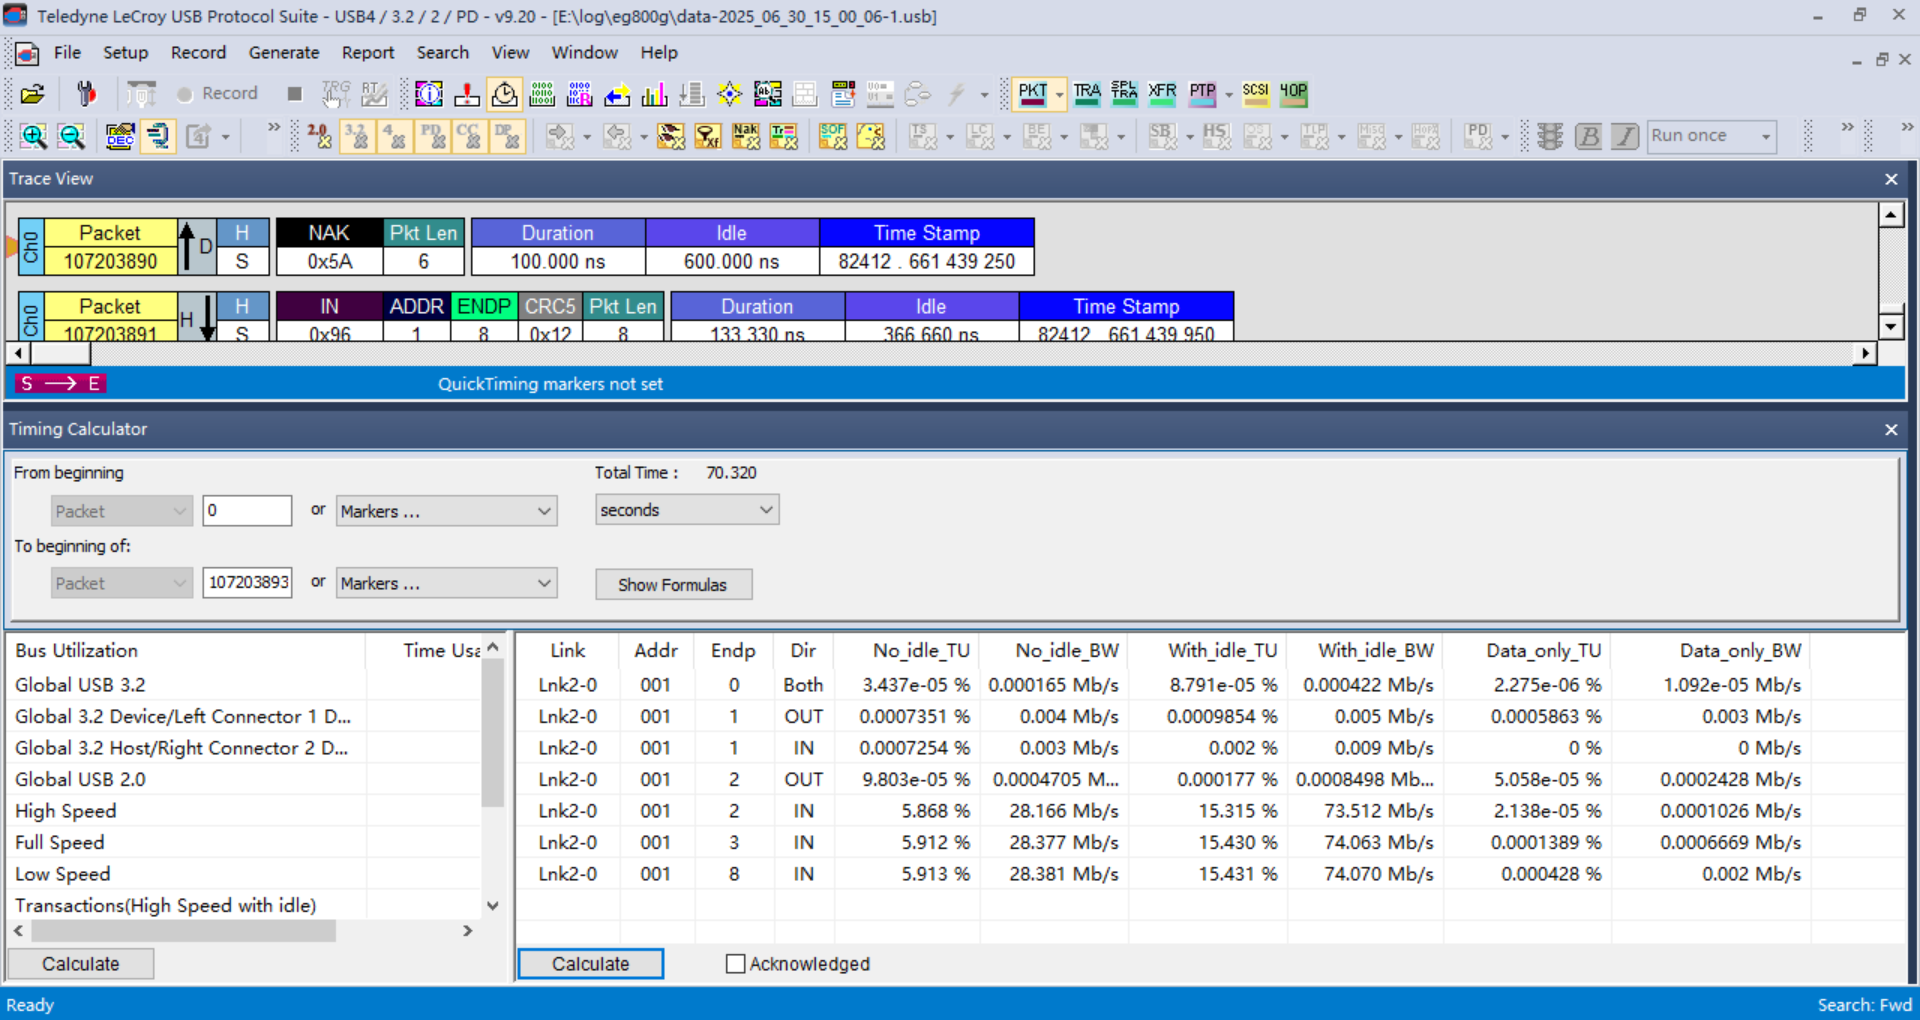Open the Run once dropdown
This screenshot has width=1920, height=1020.
(1712, 136)
